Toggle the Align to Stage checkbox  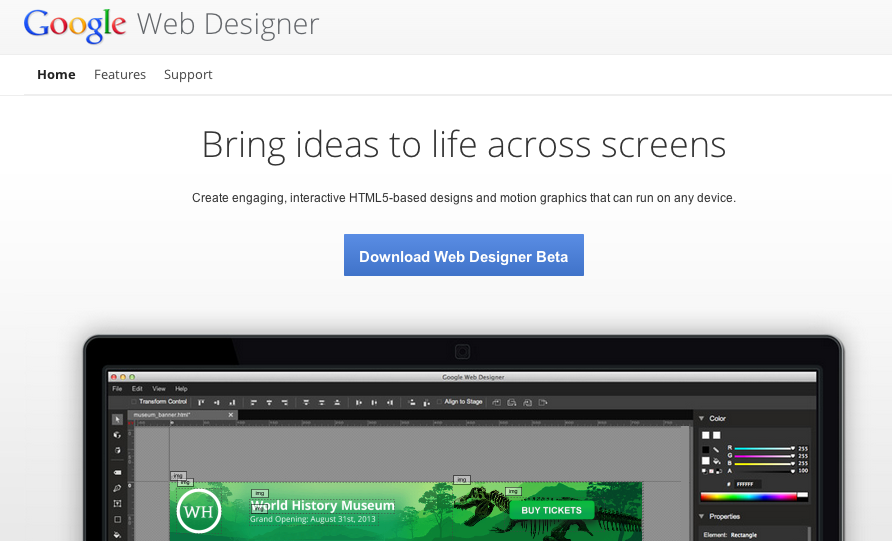(x=440, y=402)
